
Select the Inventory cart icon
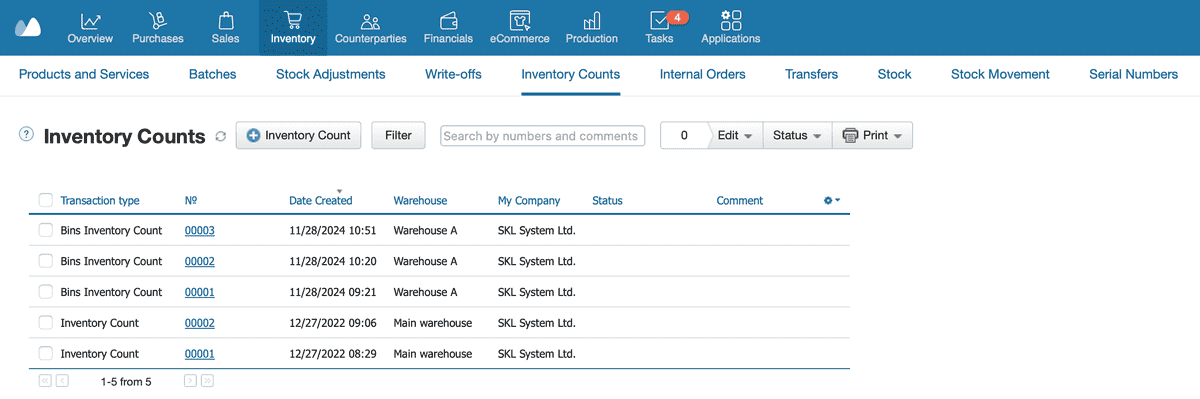pos(293,20)
